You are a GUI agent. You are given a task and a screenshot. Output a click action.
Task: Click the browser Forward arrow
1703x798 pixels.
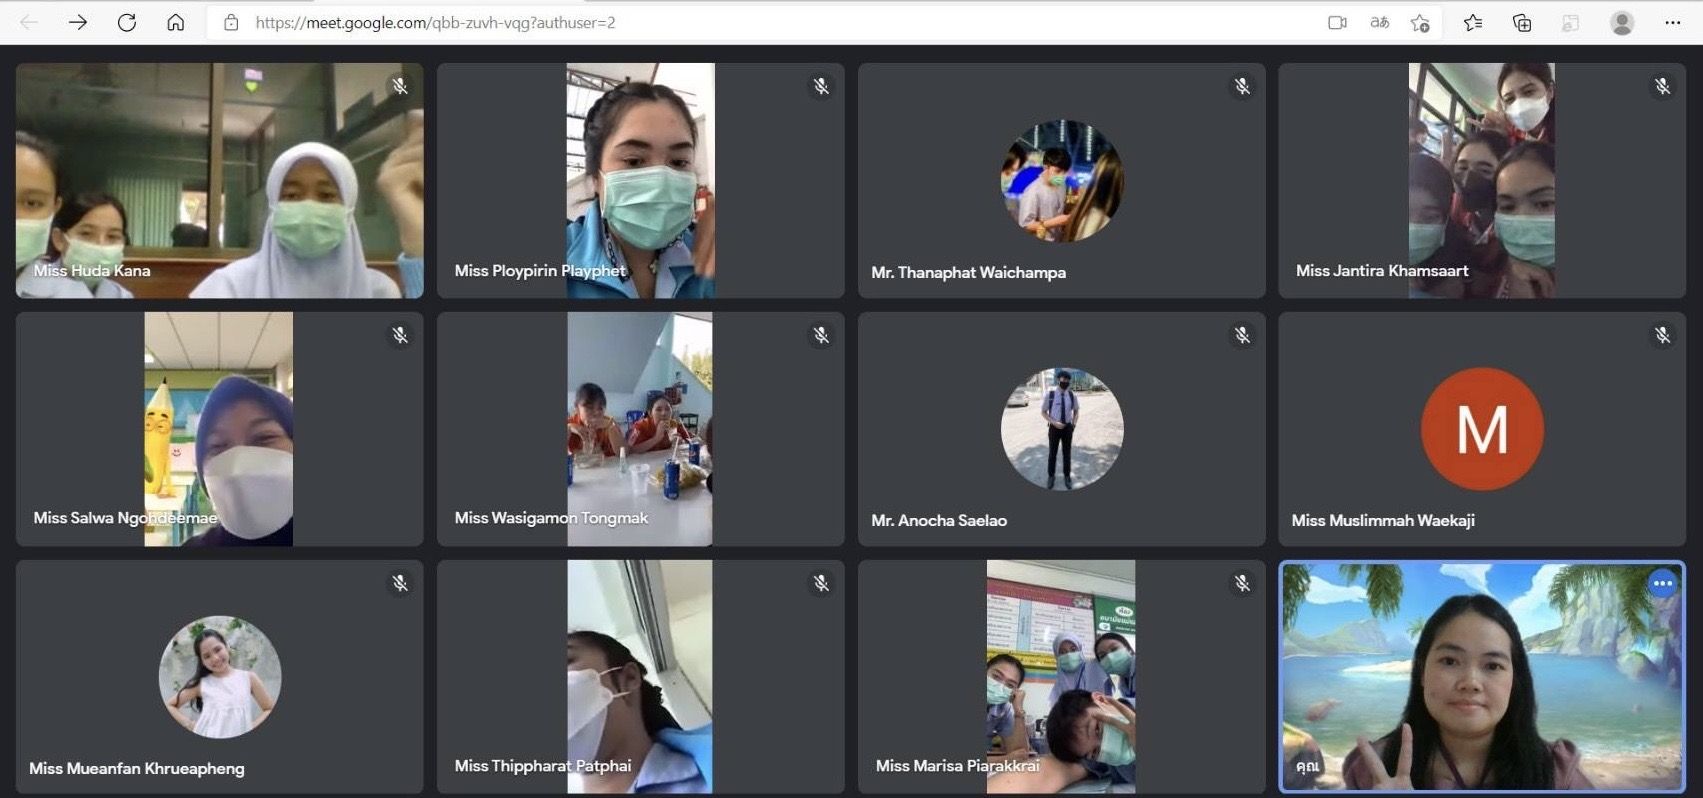(78, 22)
